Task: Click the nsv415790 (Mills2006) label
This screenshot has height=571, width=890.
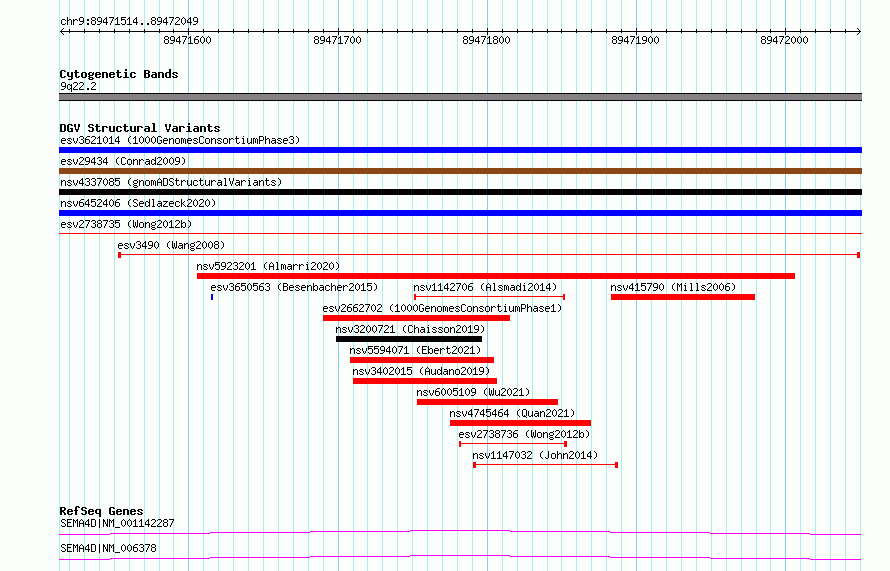Action: pos(673,287)
